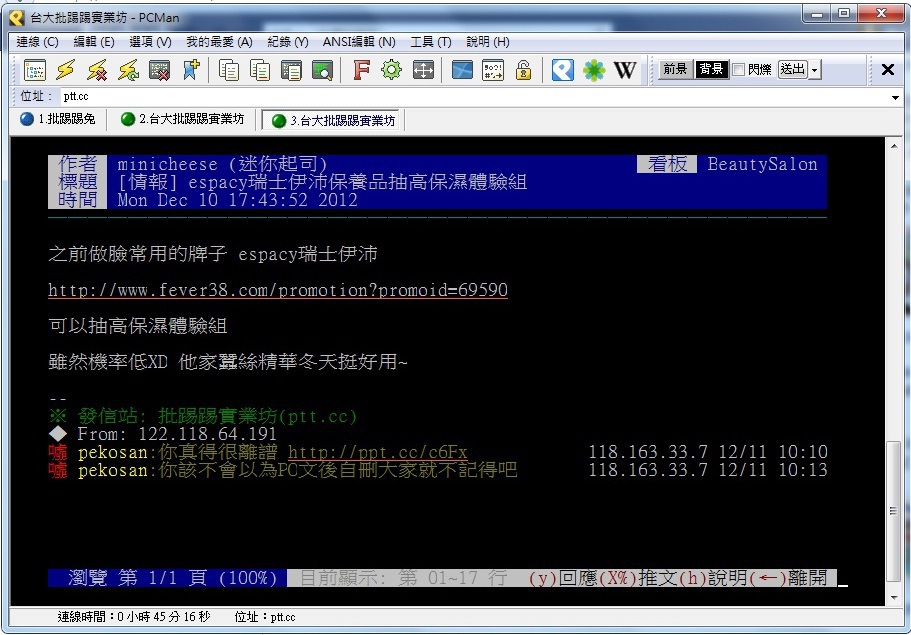Click the post date Mon Dec 10 17:43:52 2012
This screenshot has height=635, width=911.
click(237, 200)
